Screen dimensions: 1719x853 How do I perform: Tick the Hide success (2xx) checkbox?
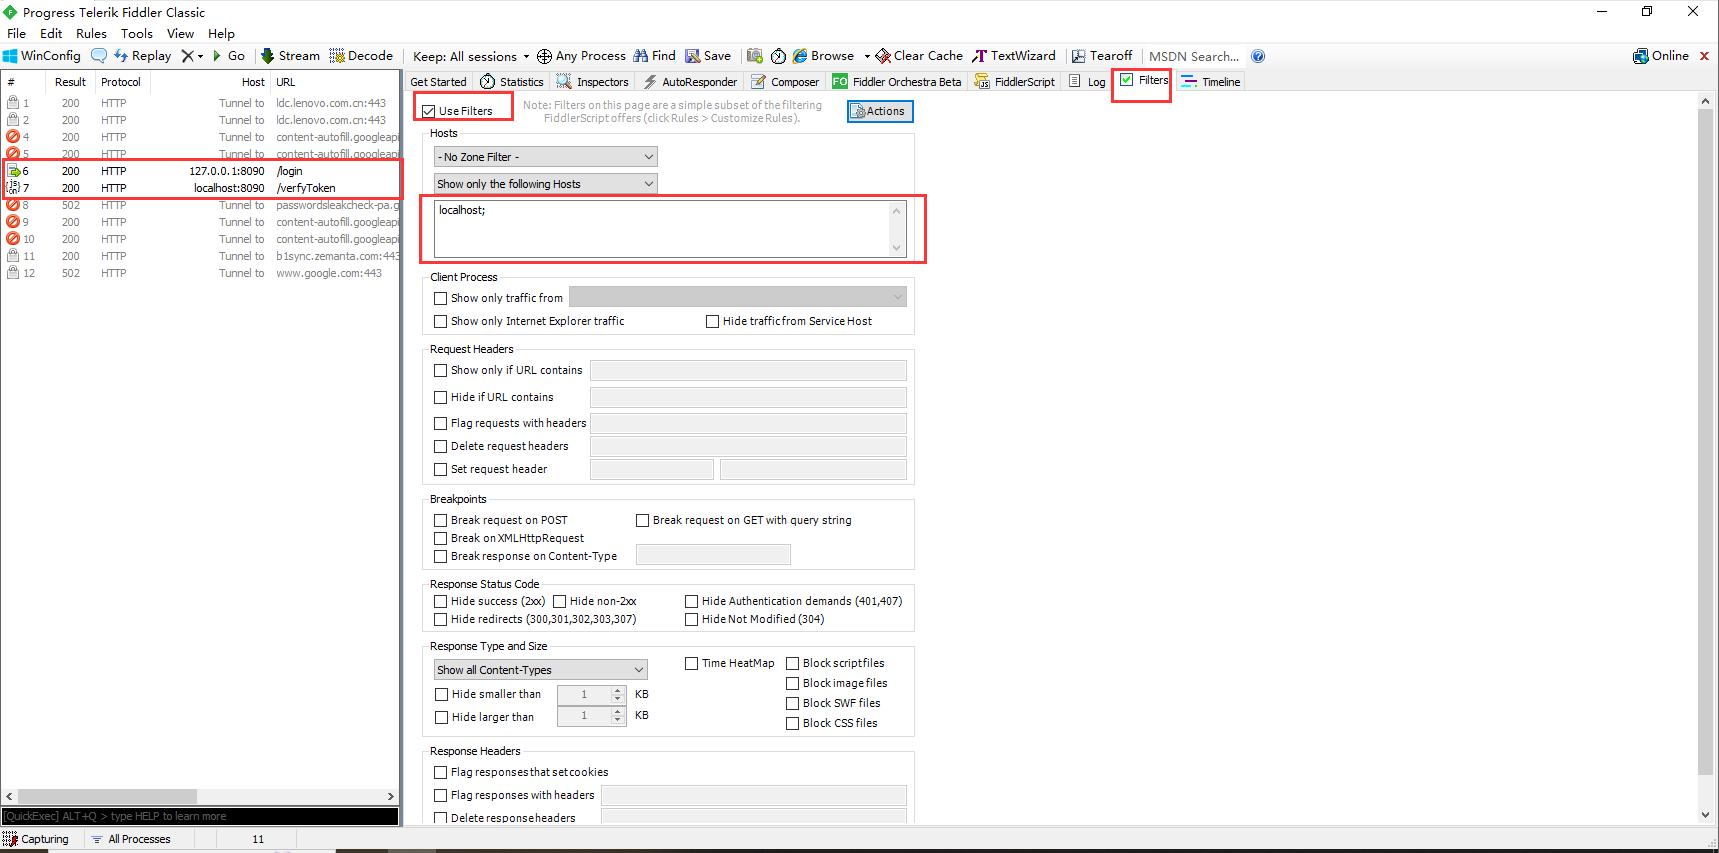point(440,601)
